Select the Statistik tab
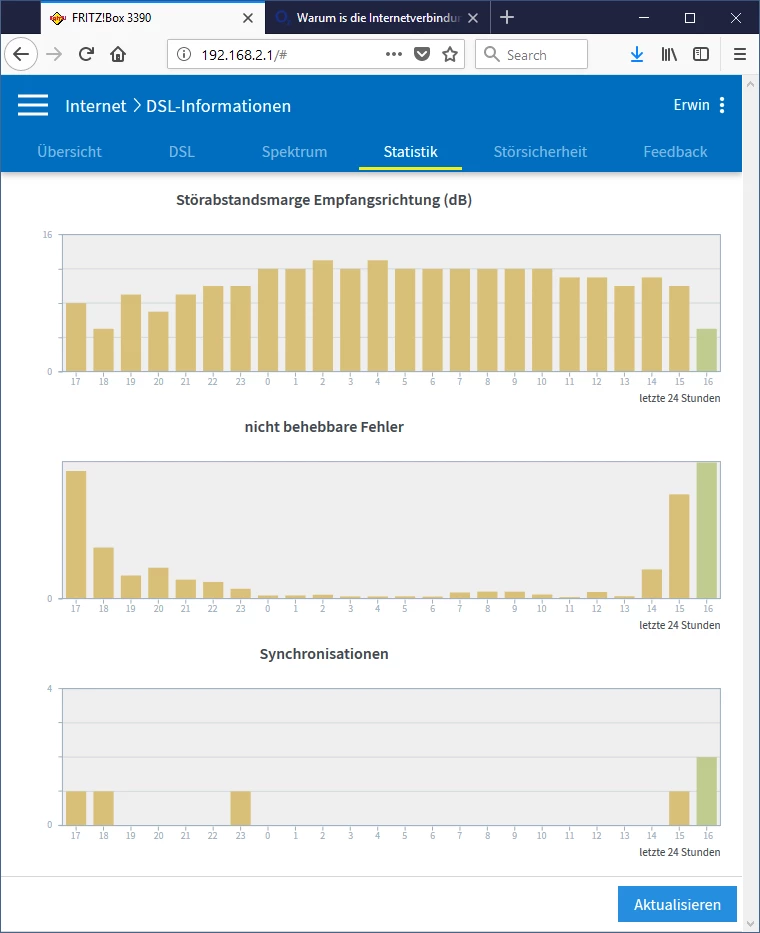The height and width of the screenshot is (933, 760). click(x=411, y=152)
